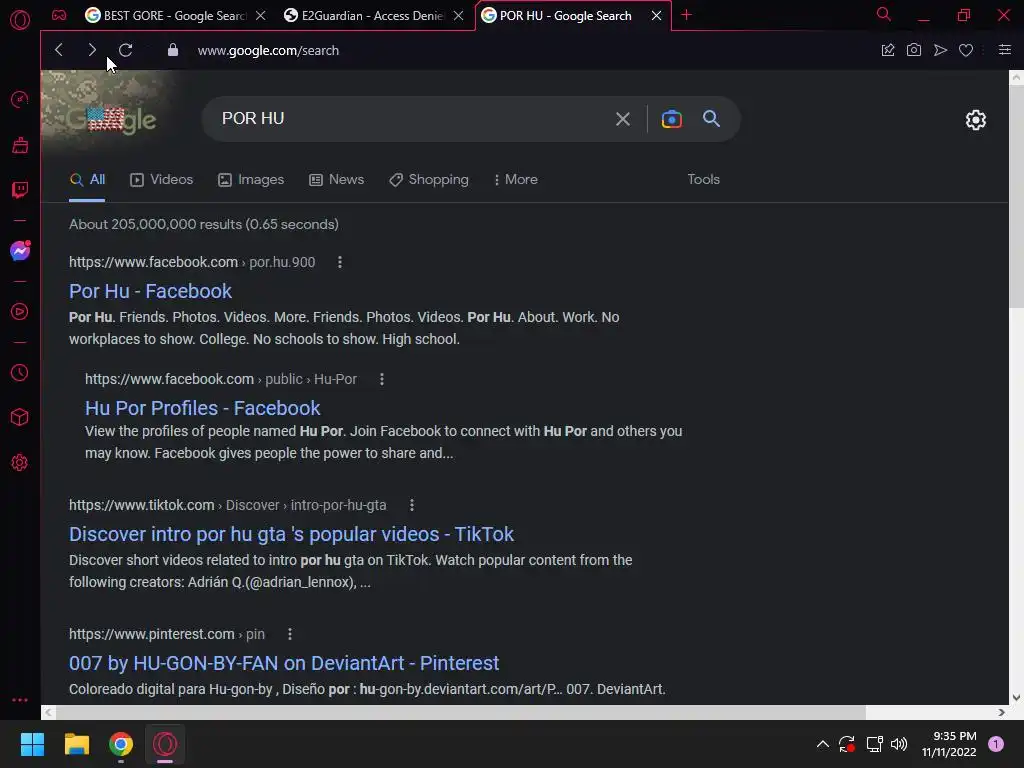Open the clock showing 9:35 PM
Image resolution: width=1024 pixels, height=768 pixels.
(x=949, y=744)
